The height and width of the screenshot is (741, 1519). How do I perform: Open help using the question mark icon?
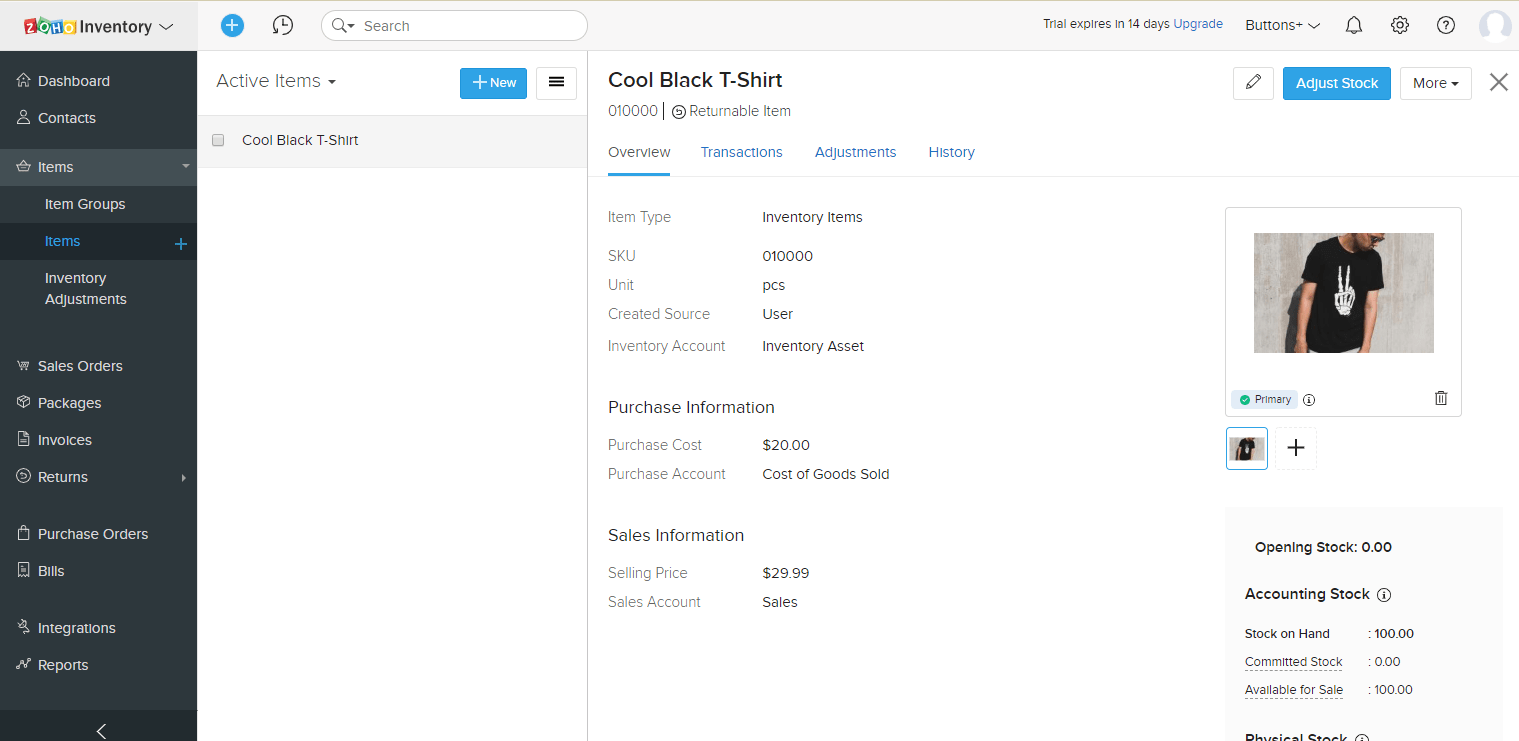pyautogui.click(x=1445, y=25)
